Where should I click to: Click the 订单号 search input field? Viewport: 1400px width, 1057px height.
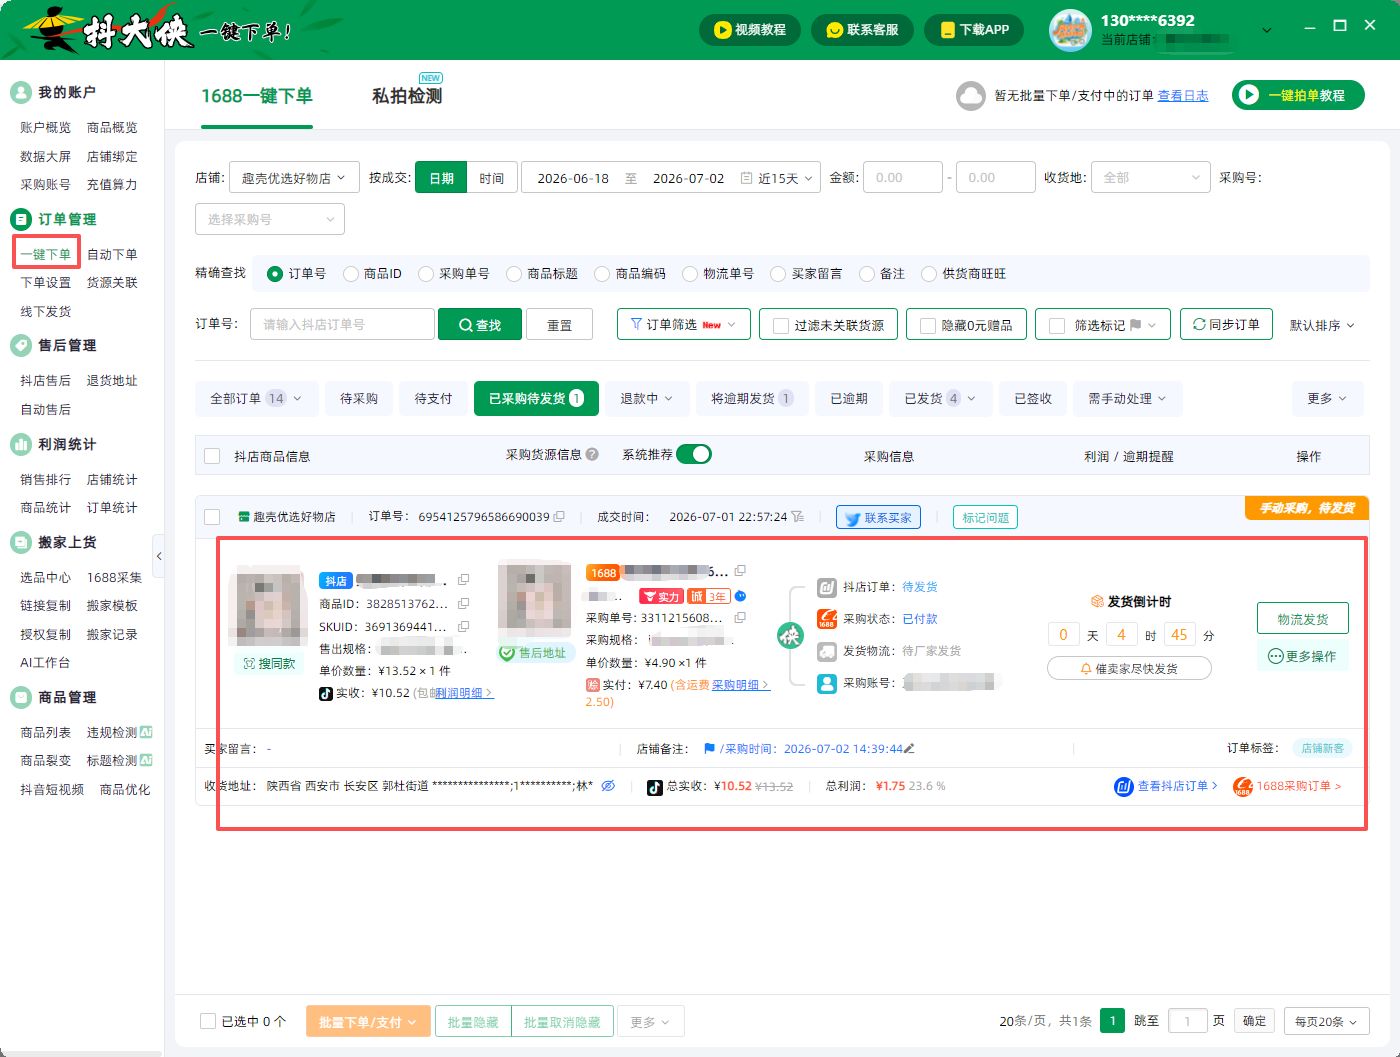pyautogui.click(x=342, y=325)
